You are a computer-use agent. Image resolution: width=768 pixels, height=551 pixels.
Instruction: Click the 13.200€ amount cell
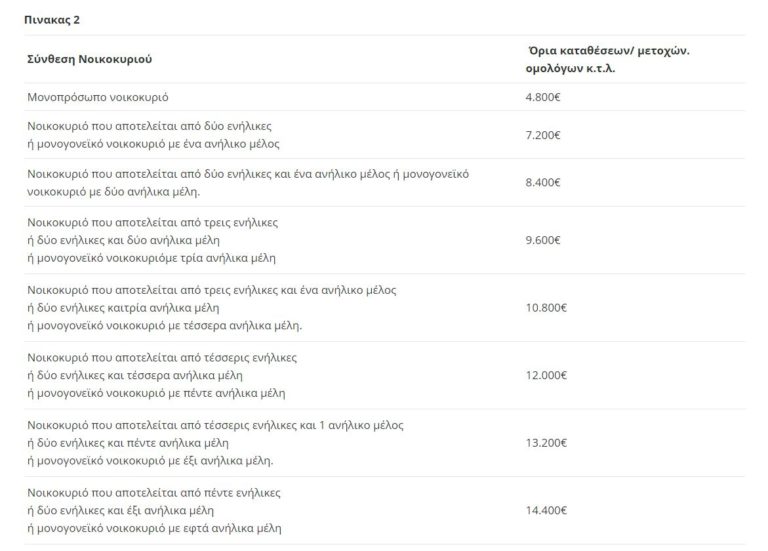pyautogui.click(x=545, y=443)
